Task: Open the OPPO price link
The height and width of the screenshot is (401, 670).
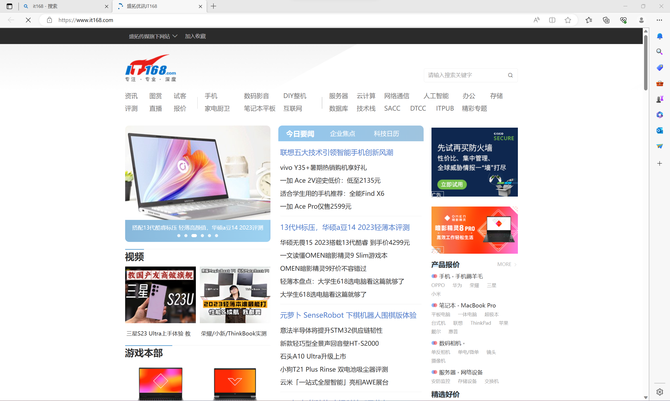Action: [438, 285]
